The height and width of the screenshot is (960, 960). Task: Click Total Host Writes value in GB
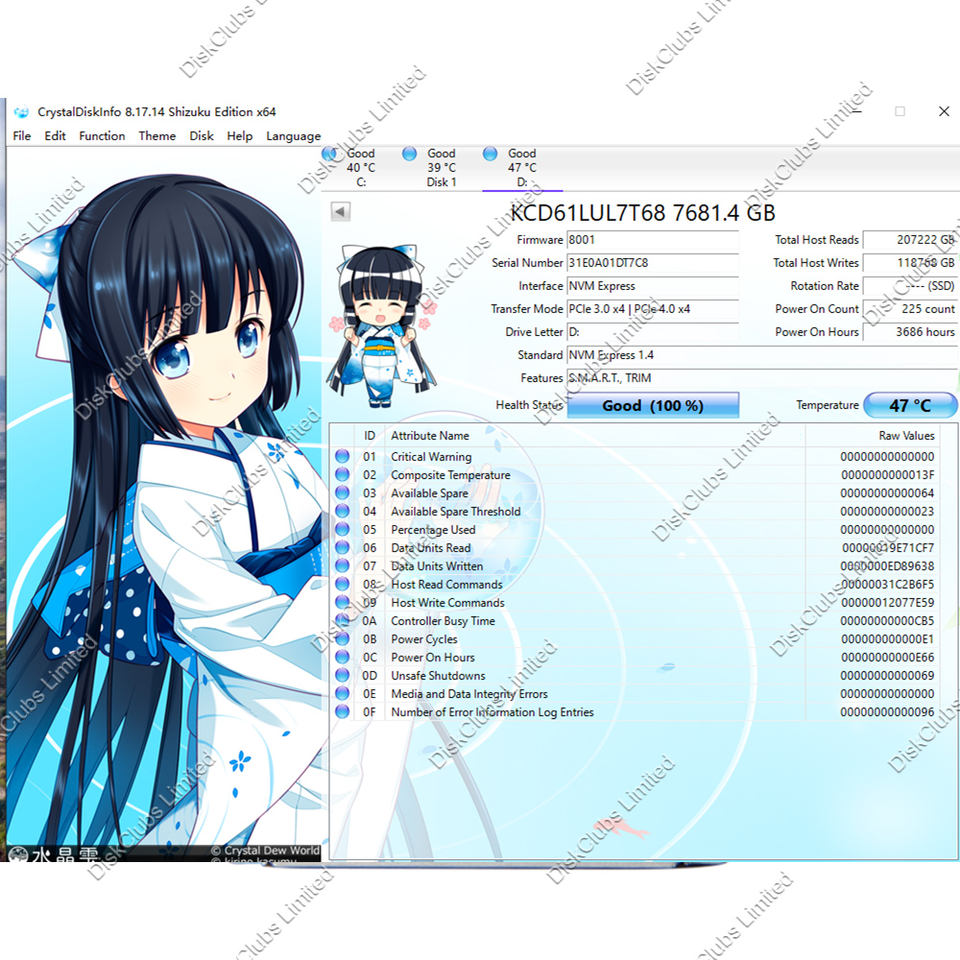pyautogui.click(x=910, y=263)
